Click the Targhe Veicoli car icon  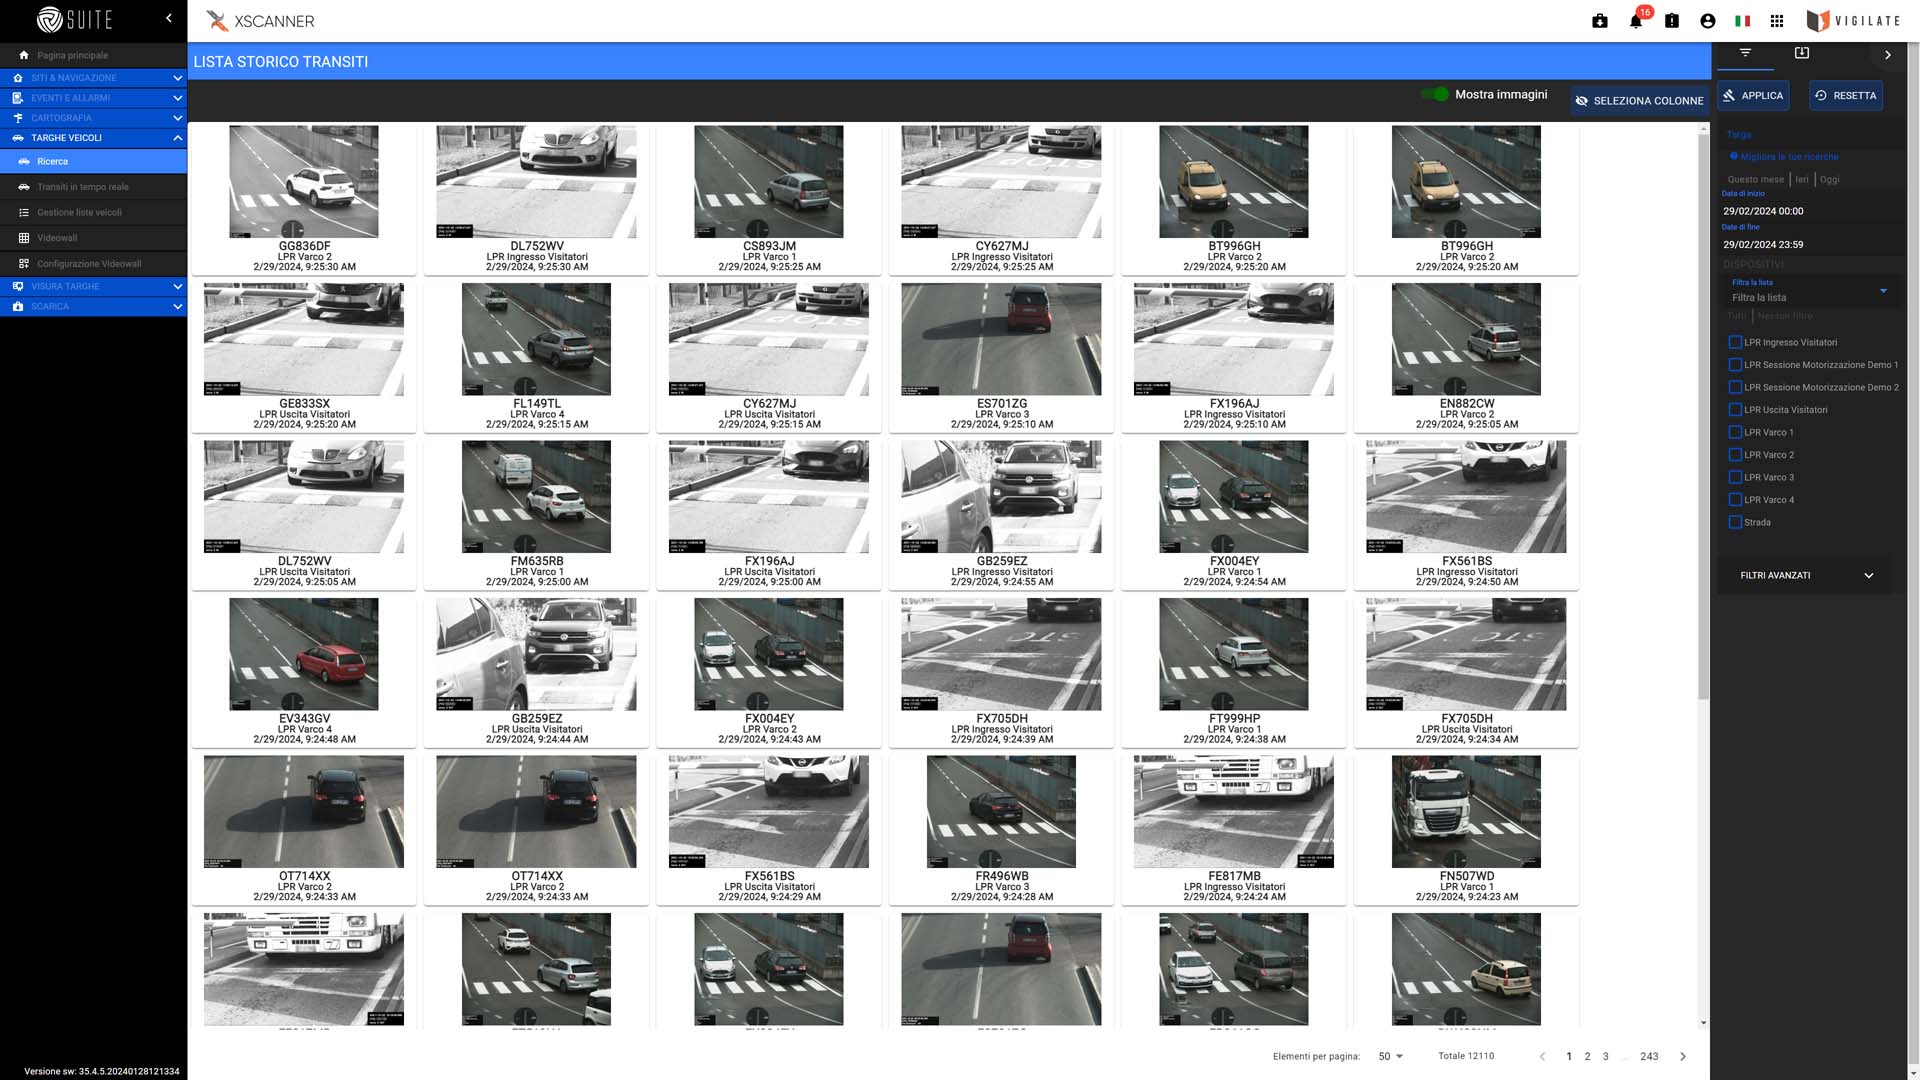pos(18,138)
